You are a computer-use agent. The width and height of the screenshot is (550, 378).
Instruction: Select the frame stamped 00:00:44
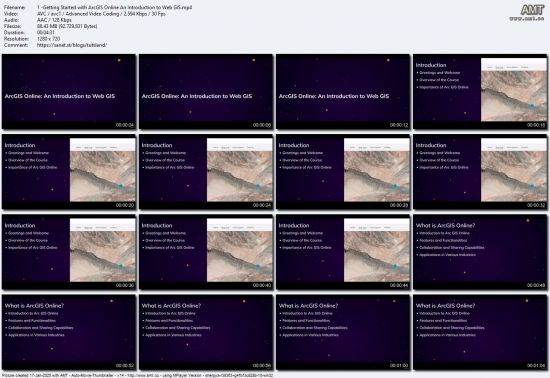(343, 252)
